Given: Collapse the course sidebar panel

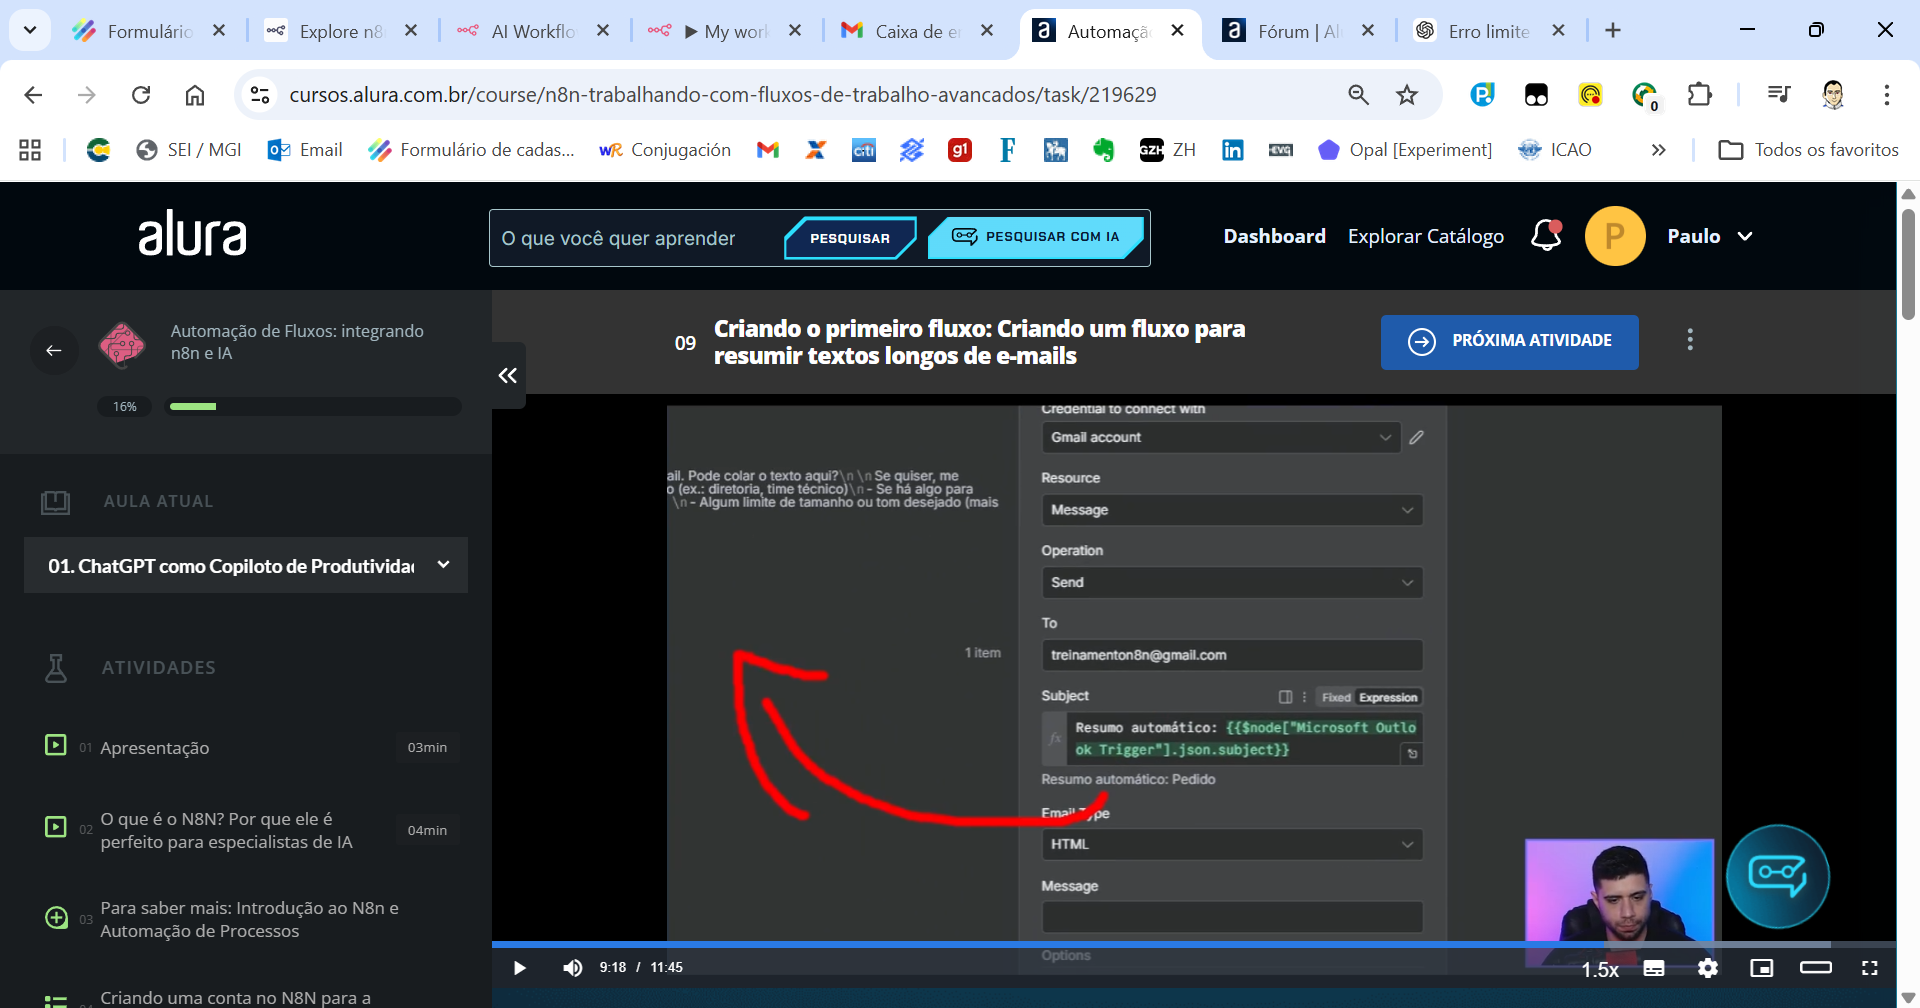Looking at the screenshot, I should [x=507, y=375].
